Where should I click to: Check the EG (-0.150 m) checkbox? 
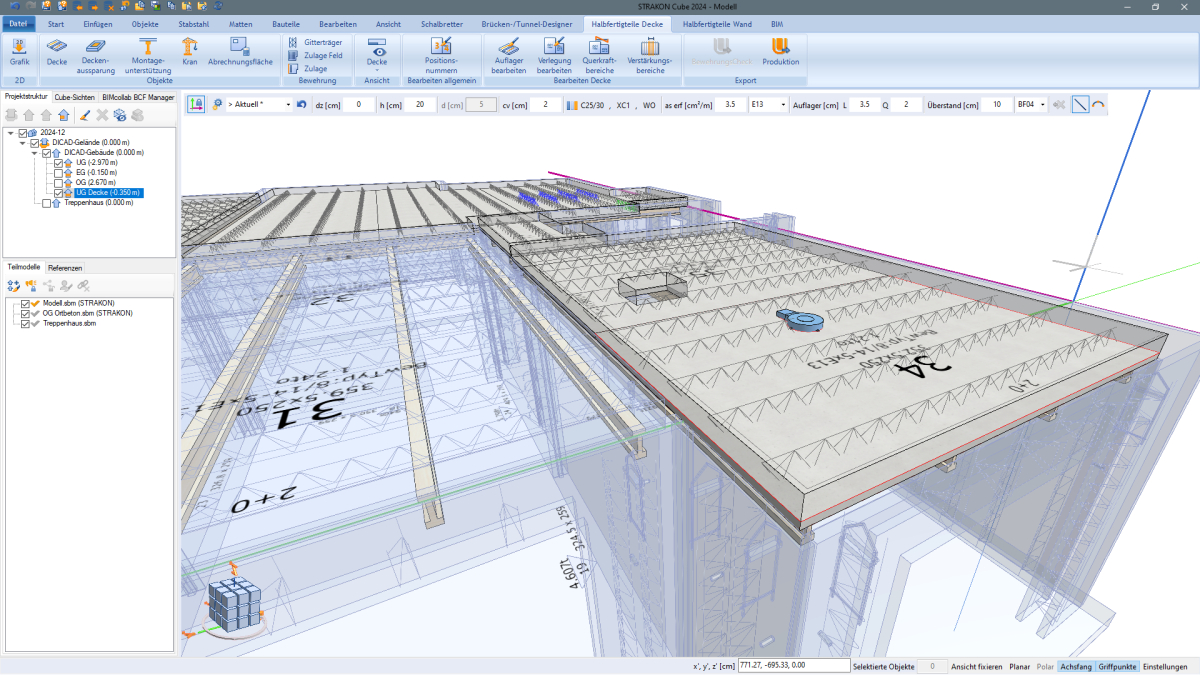click(x=58, y=173)
